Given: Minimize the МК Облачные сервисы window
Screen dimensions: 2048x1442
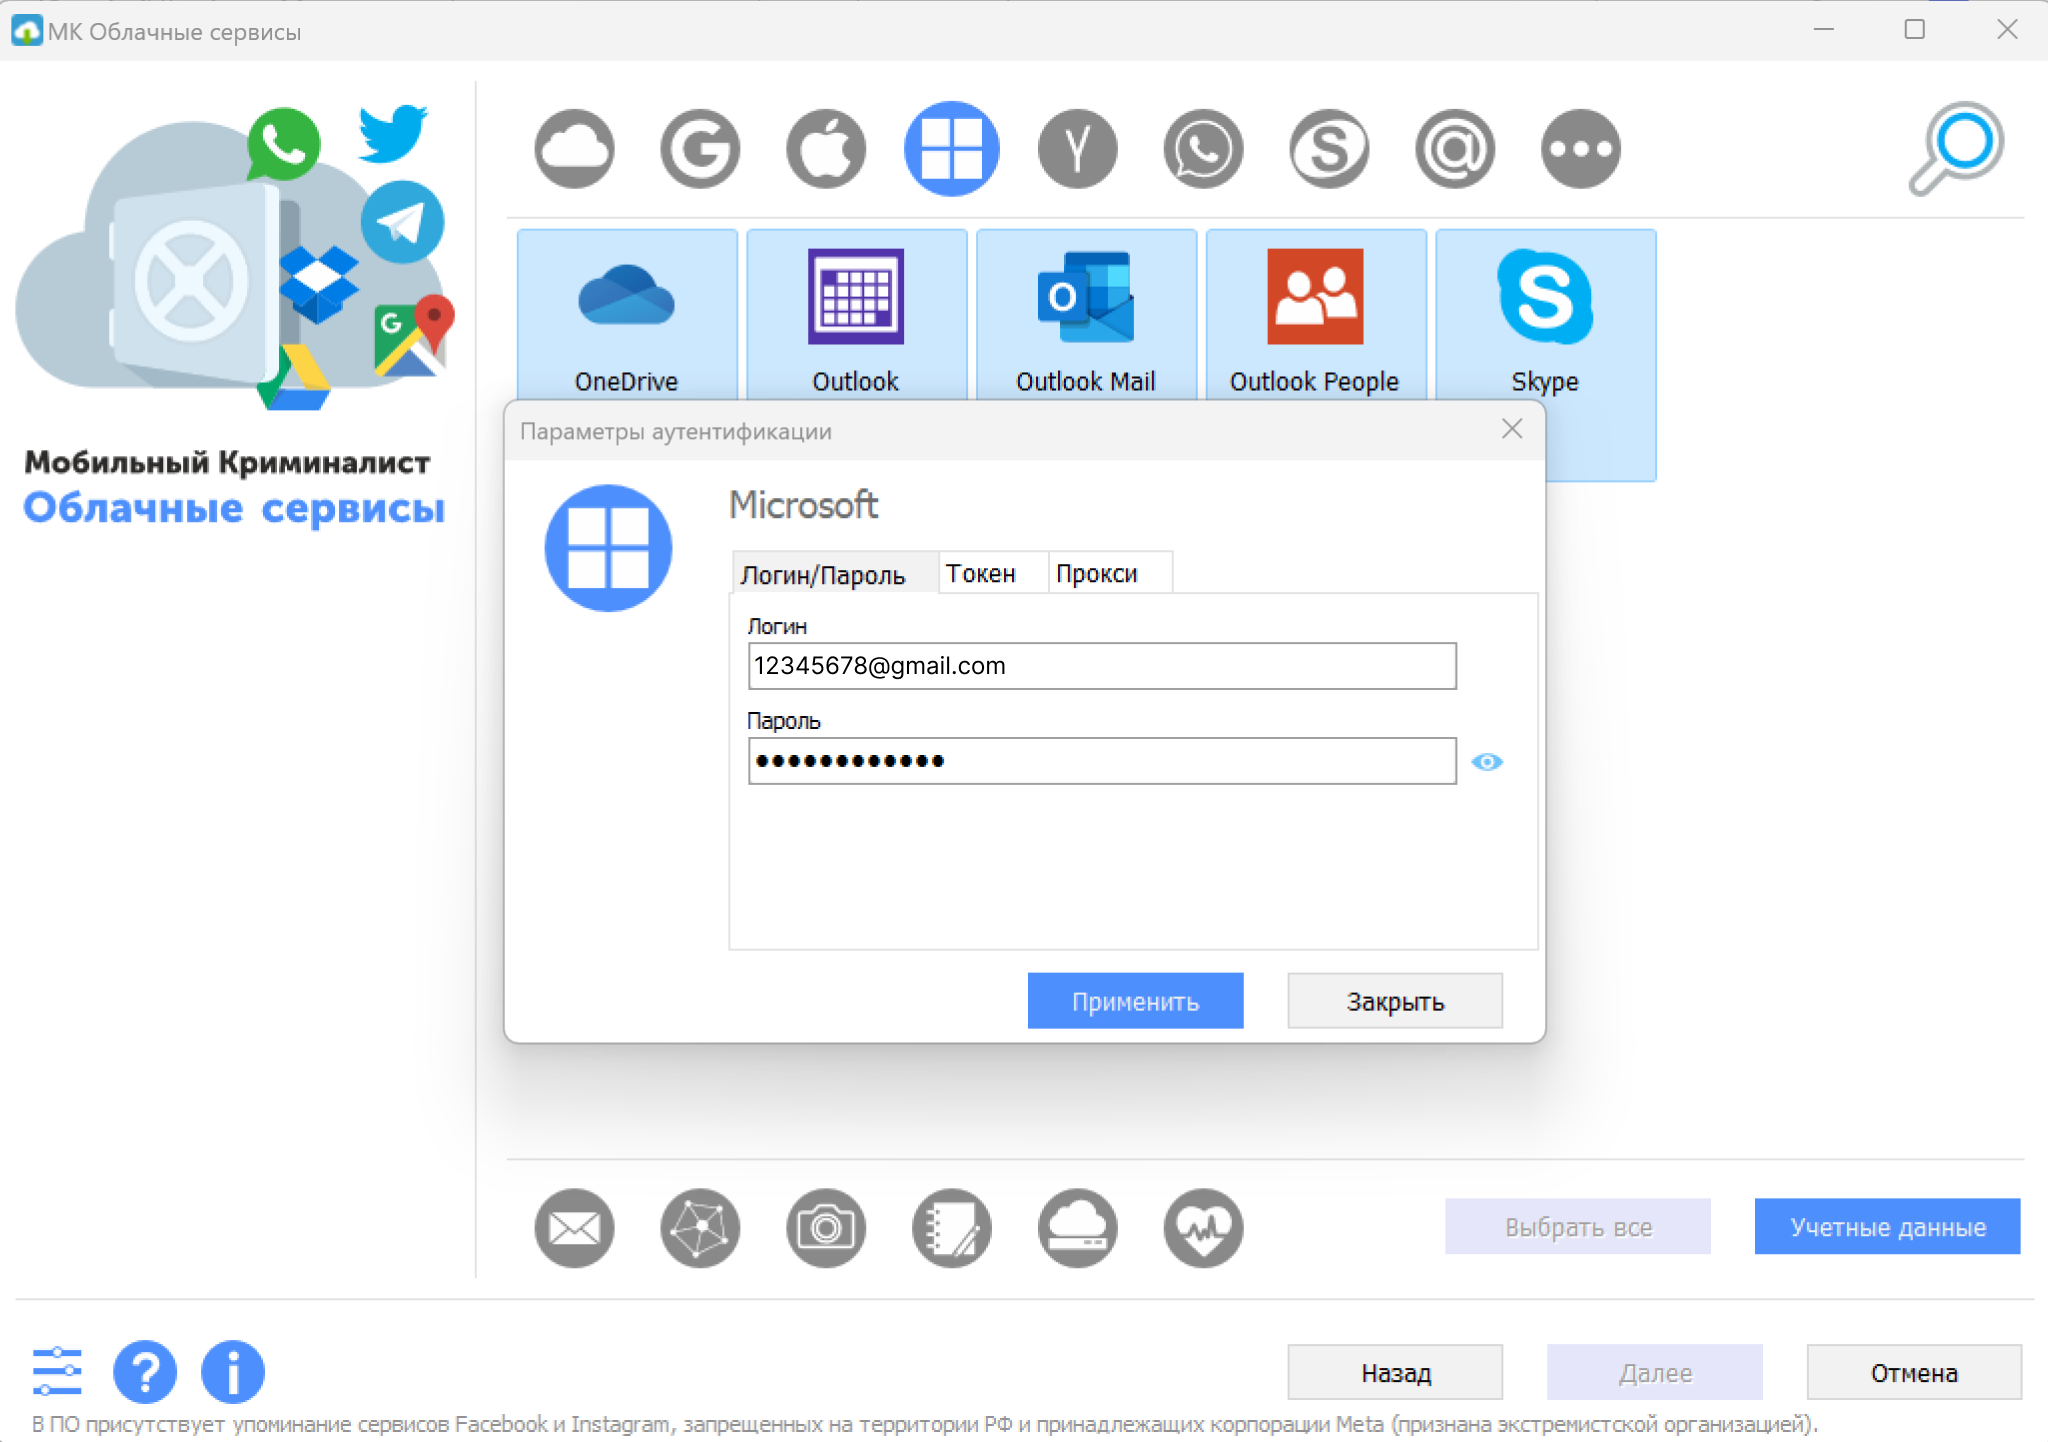Looking at the screenshot, I should [x=1824, y=30].
